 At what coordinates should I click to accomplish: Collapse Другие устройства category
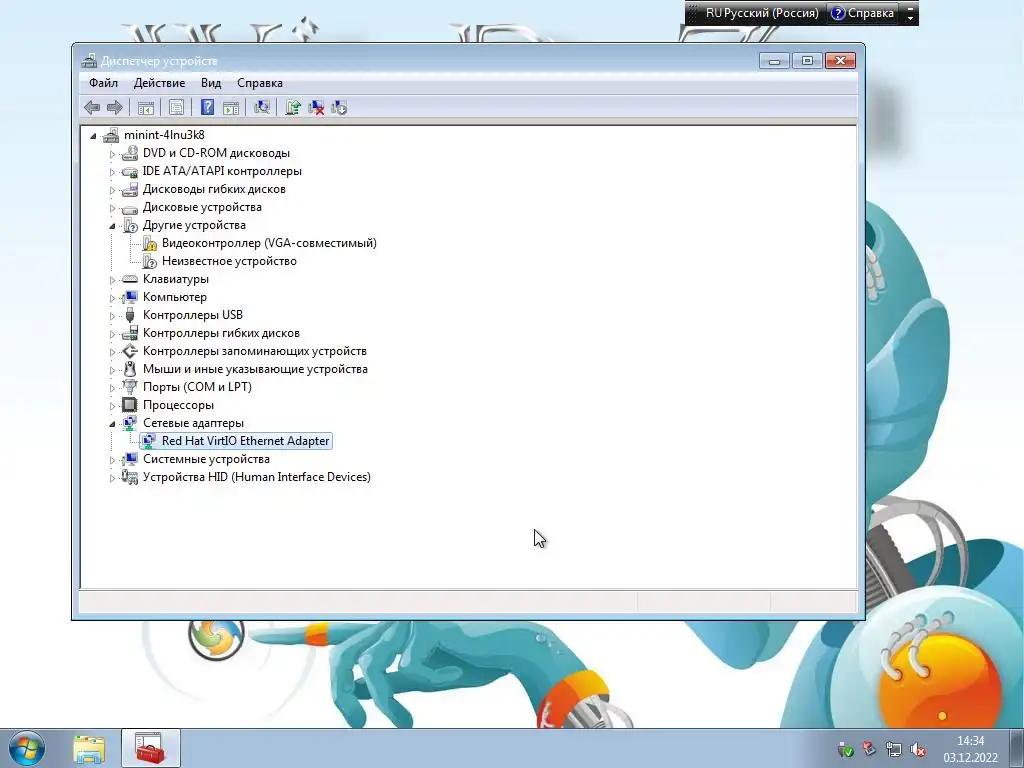click(112, 226)
